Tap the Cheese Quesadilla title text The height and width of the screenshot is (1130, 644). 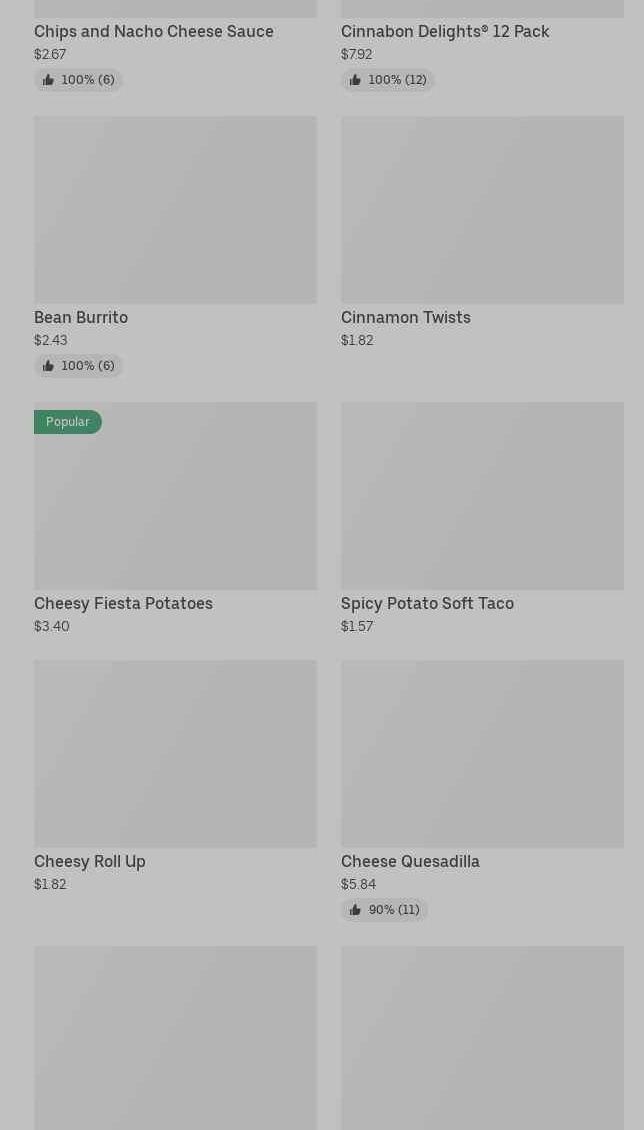coord(410,861)
